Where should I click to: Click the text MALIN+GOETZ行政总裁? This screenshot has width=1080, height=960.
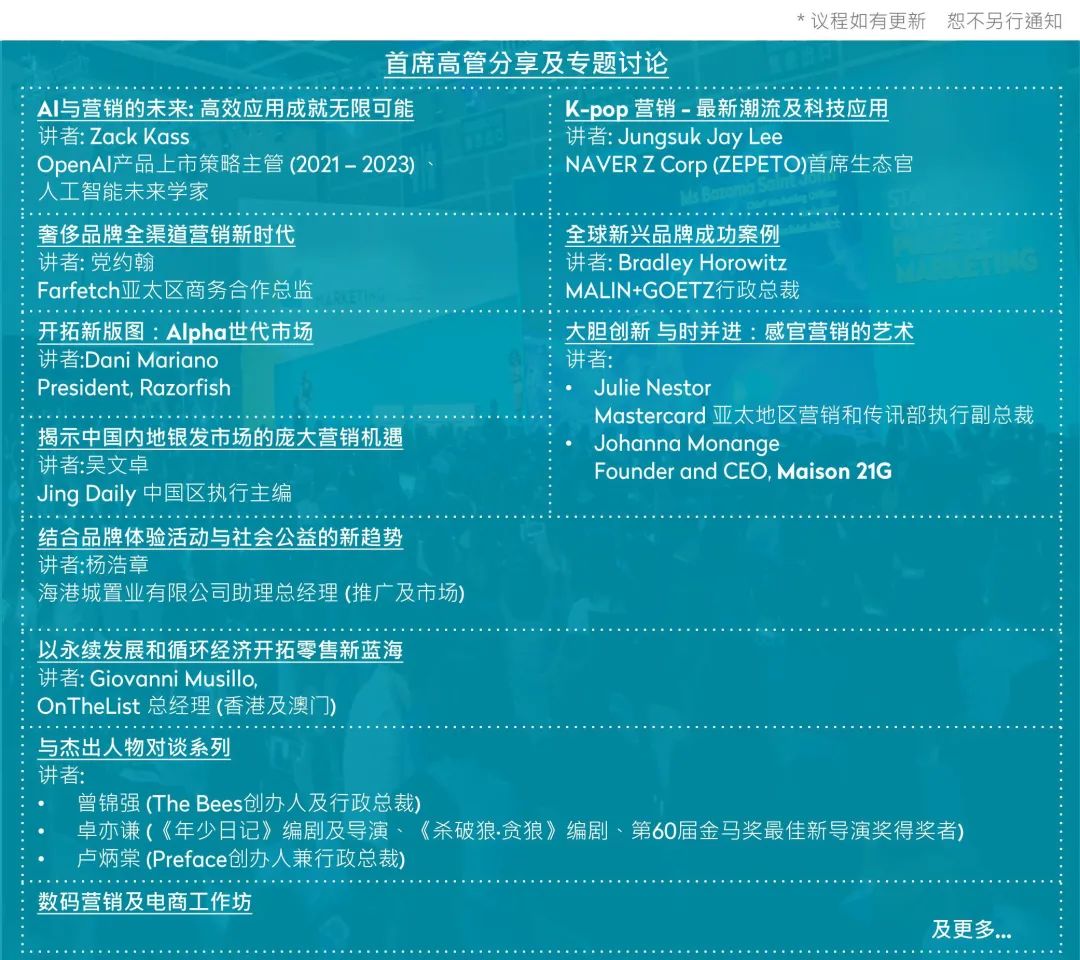click(683, 290)
